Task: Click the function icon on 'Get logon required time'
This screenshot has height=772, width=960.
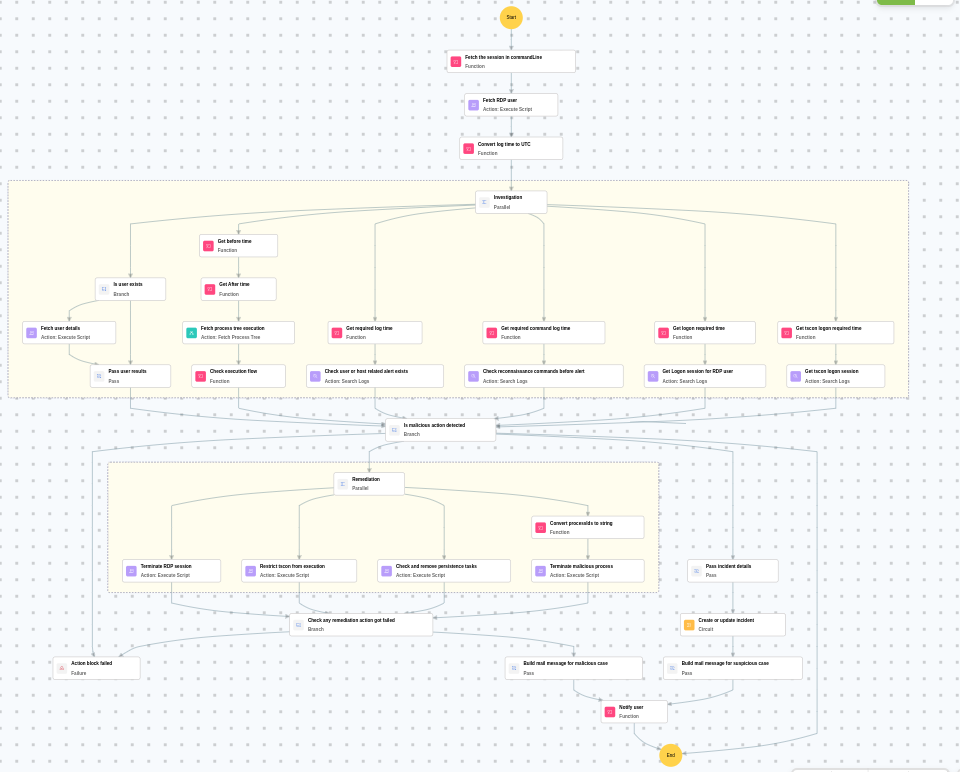Action: pyautogui.click(x=664, y=332)
